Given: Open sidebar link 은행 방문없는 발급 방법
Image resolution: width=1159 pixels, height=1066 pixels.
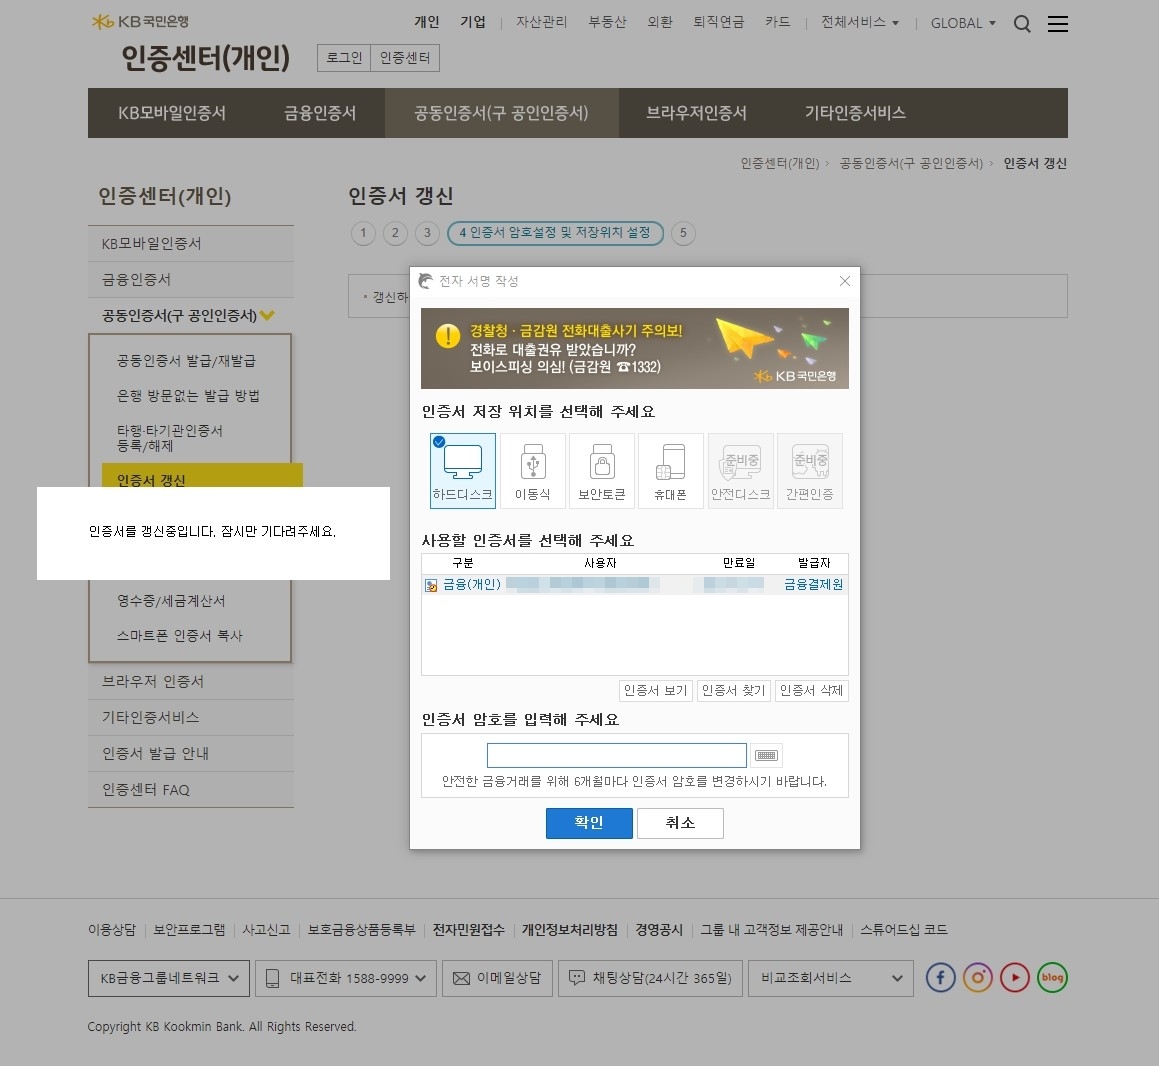Looking at the screenshot, I should point(188,395).
